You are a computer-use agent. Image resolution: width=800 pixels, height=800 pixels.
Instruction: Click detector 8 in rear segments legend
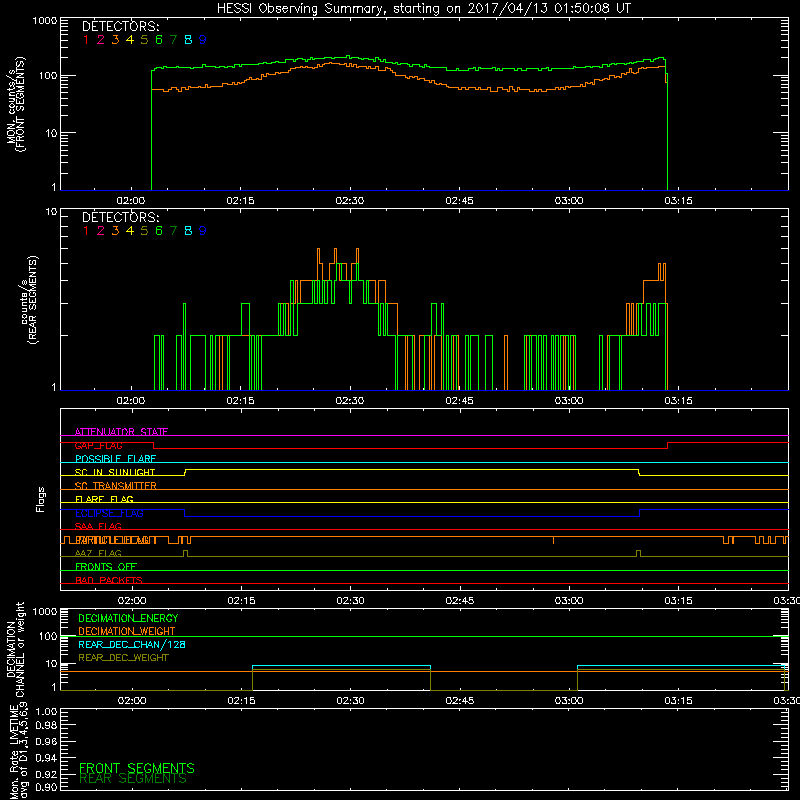[188, 231]
